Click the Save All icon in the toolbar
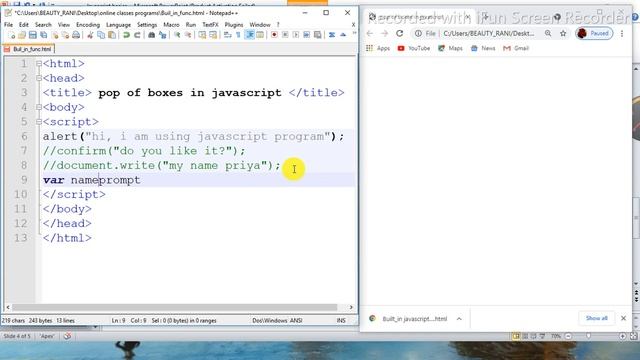The image size is (640, 360). (x=43, y=35)
